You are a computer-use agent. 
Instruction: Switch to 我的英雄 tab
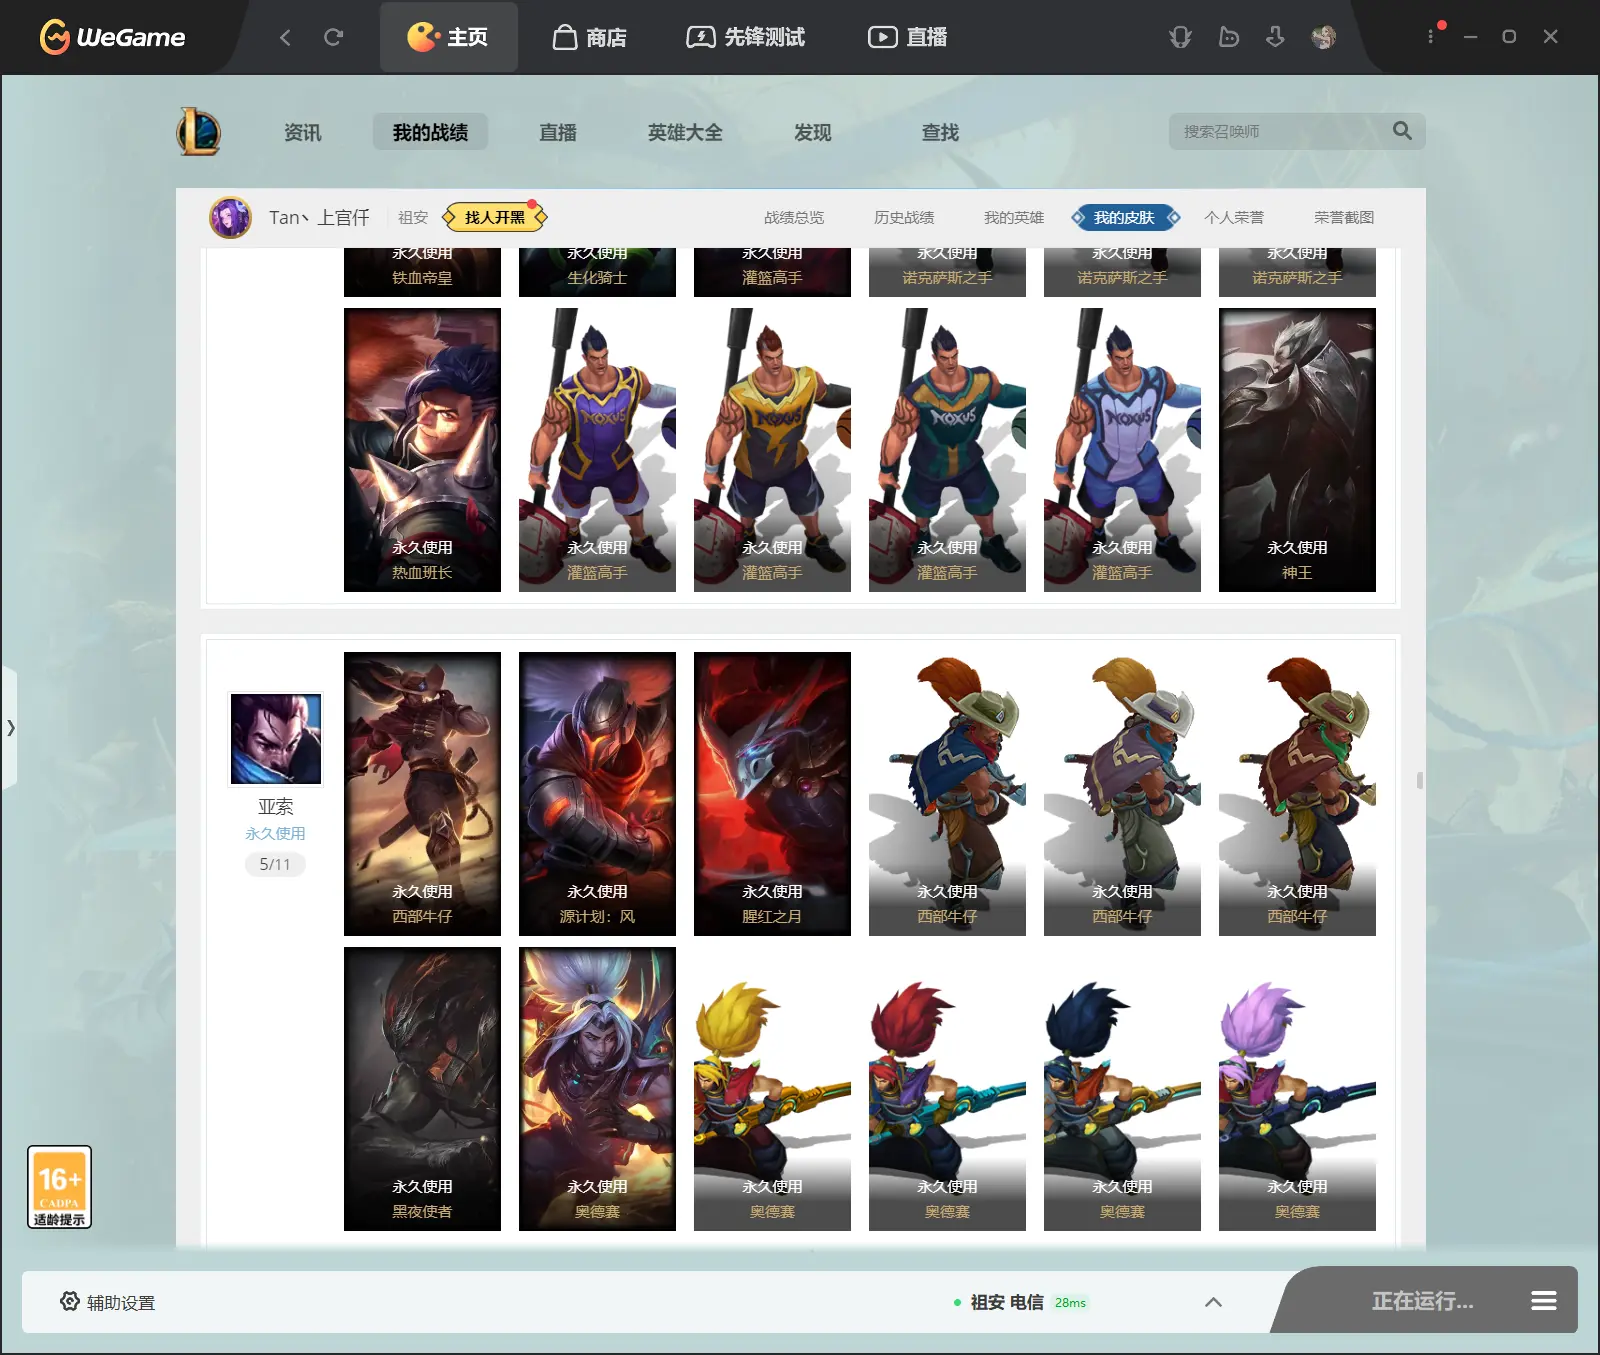tap(1014, 217)
